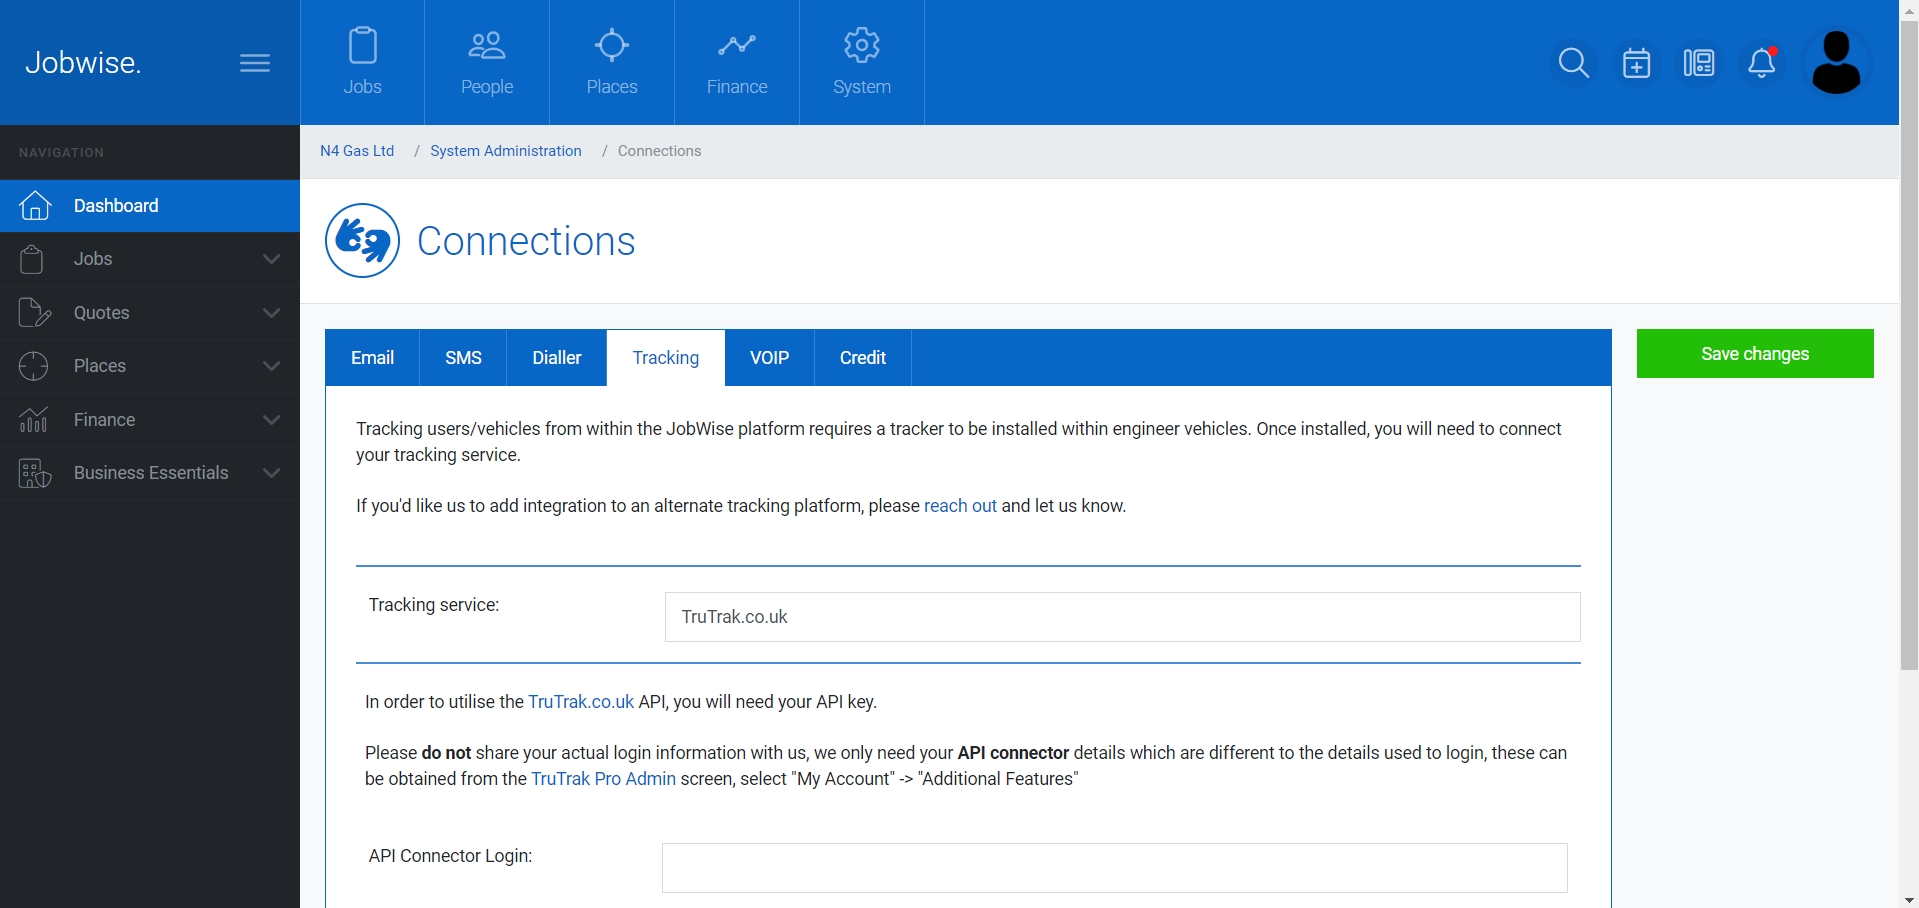Viewport: 1919px width, 908px height.
Task: Switch to the SMS tab
Action: pyautogui.click(x=463, y=358)
